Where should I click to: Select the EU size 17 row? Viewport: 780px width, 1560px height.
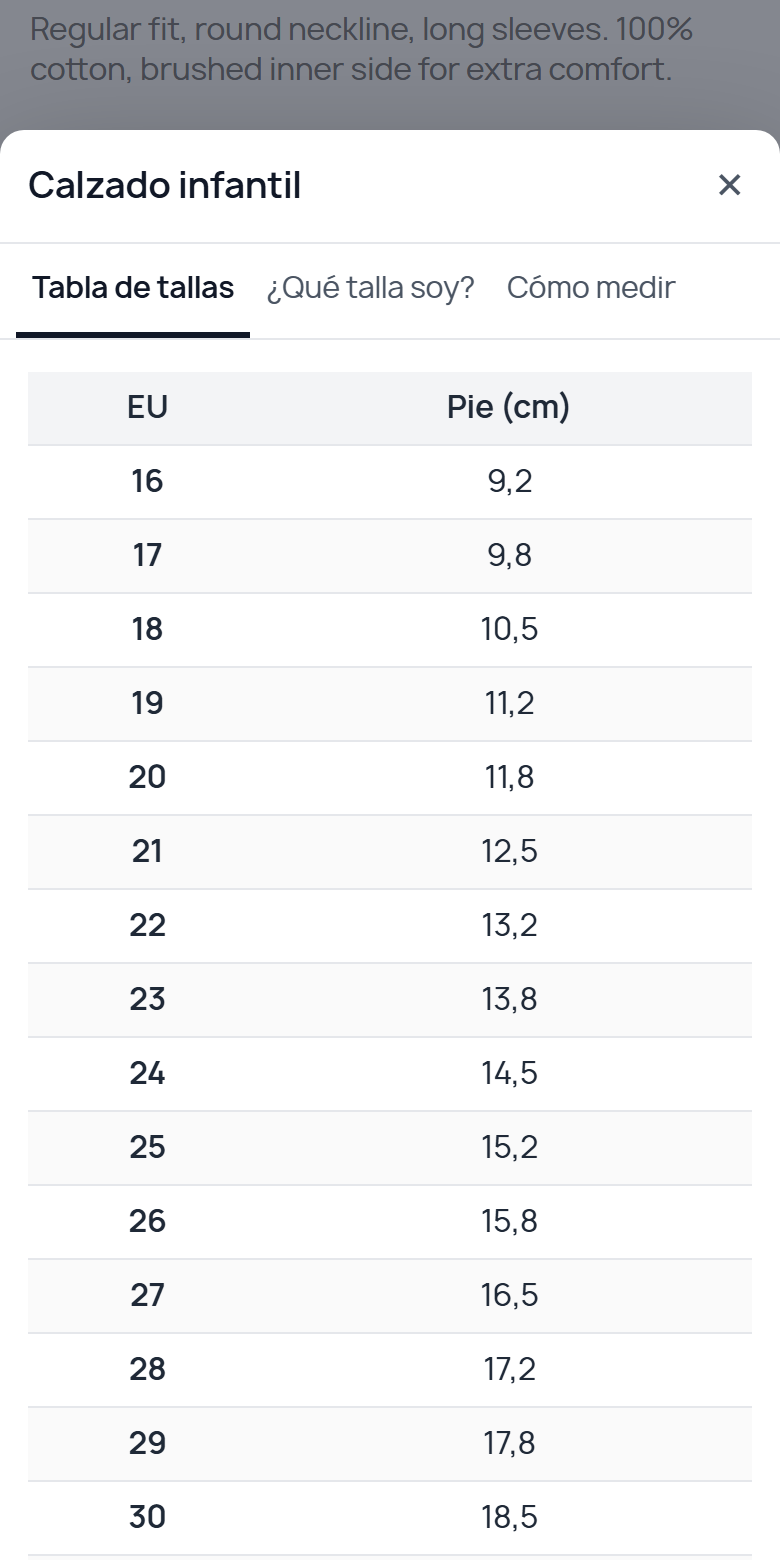390,556
